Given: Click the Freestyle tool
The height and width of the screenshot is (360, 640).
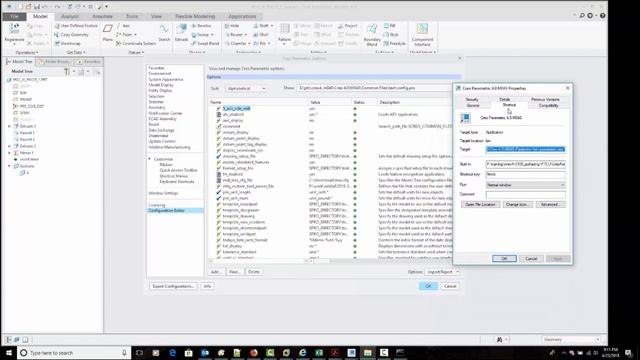Looking at the screenshot, I should coord(395,43).
